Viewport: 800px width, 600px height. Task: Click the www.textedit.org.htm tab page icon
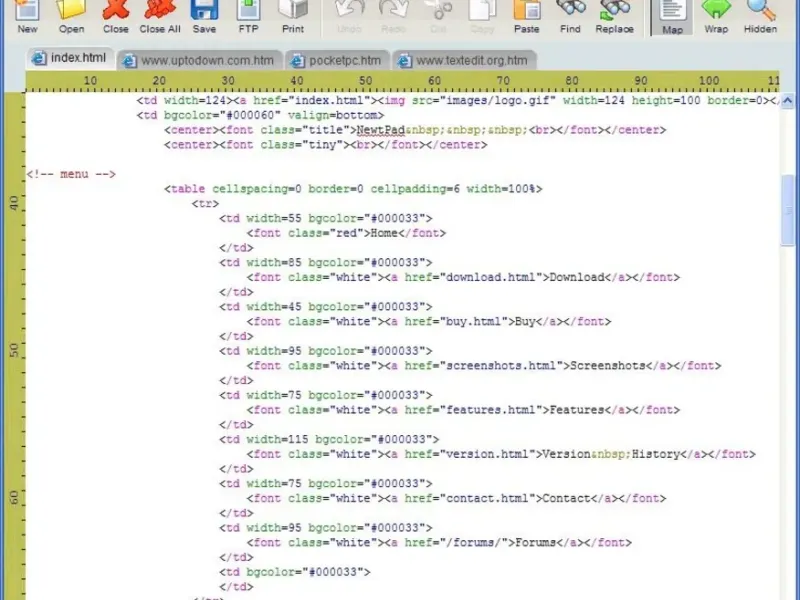404,61
